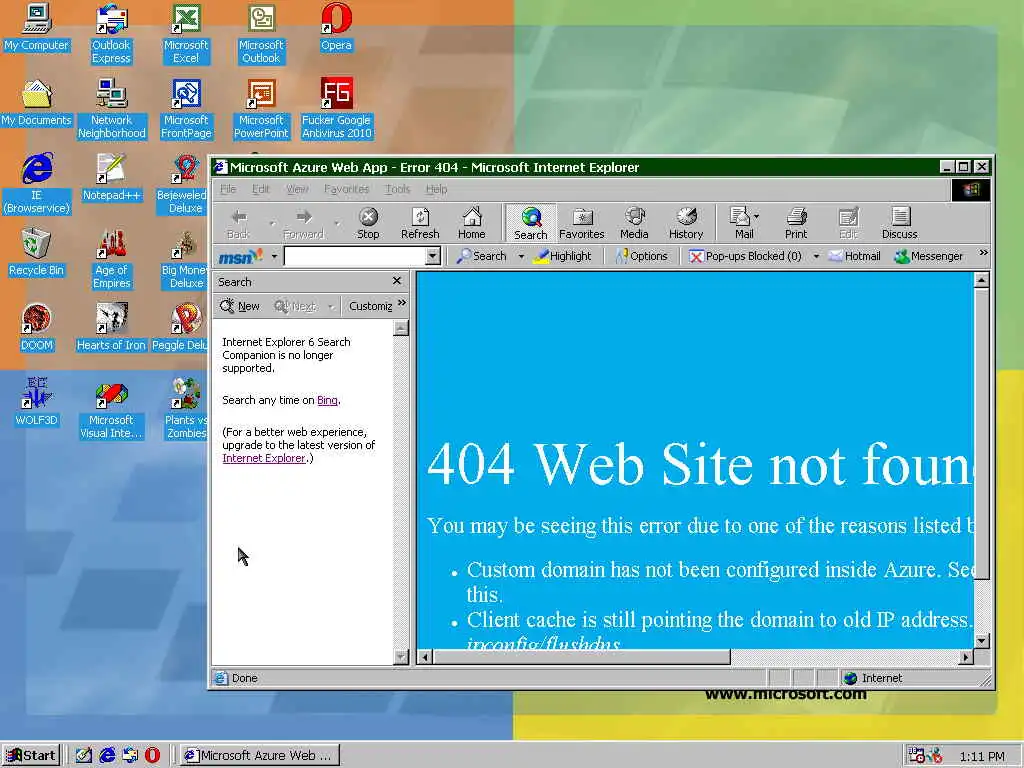Click Internet Explorer quick launch icon
Image resolution: width=1024 pixels, height=768 pixels.
point(107,755)
